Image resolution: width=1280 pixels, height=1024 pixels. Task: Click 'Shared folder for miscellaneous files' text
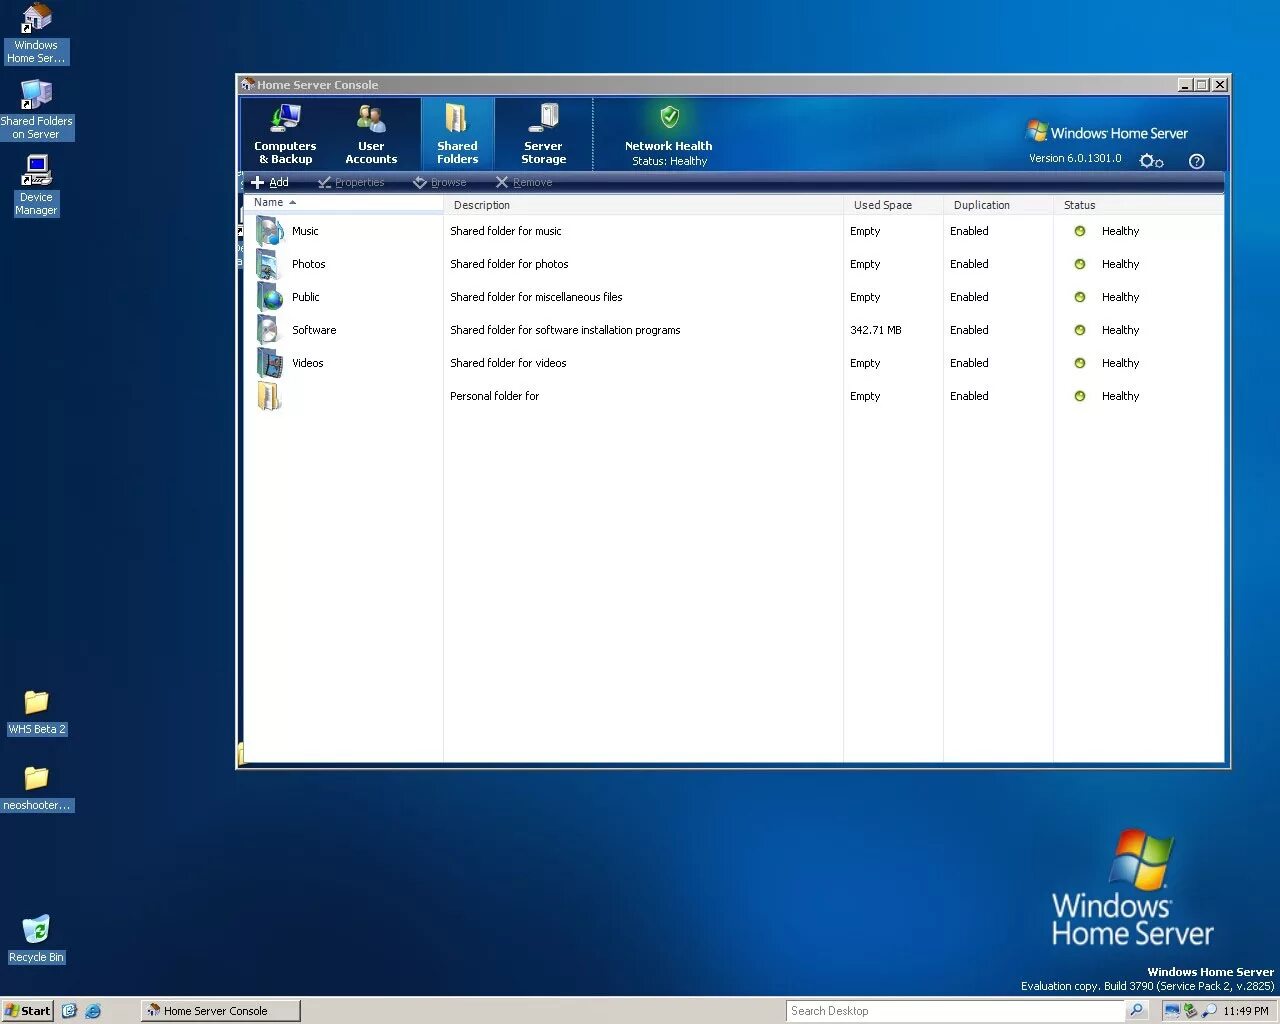536,297
